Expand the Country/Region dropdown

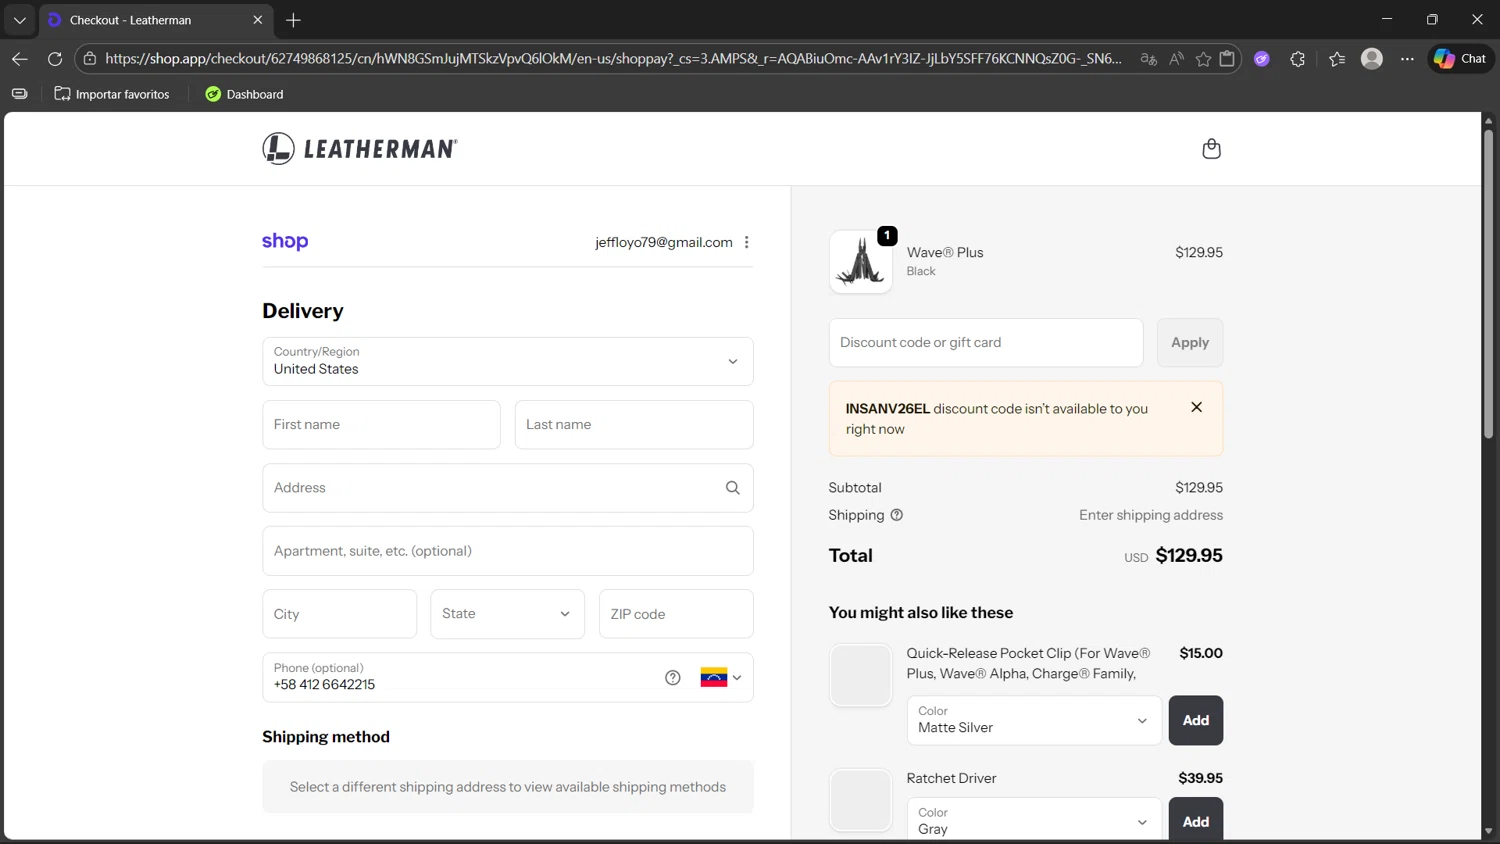[x=508, y=361]
